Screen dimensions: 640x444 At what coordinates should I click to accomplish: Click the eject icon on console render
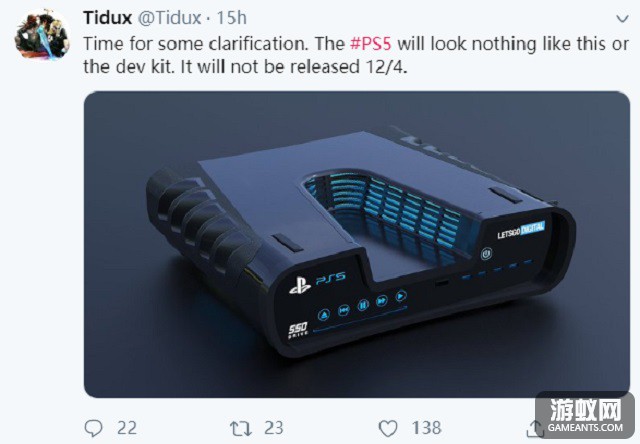click(324, 315)
